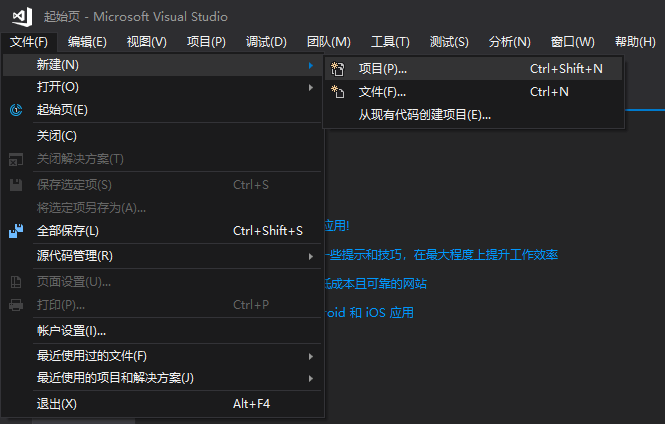Select the 页面设置(U)... menu entry
Screen dimensions: 665x424
point(162,282)
